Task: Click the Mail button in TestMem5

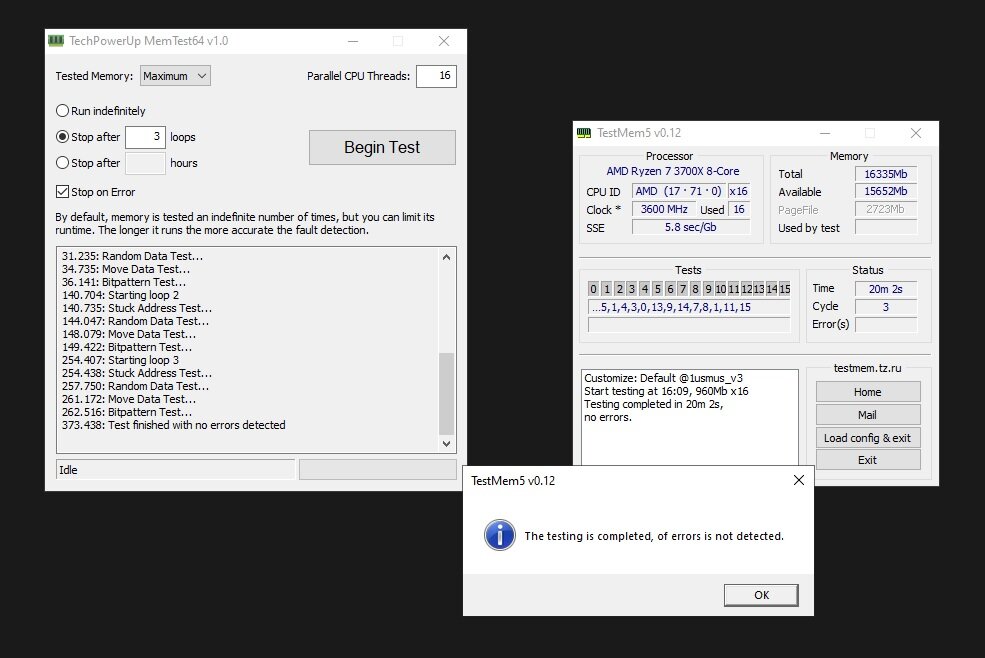Action: coord(868,415)
